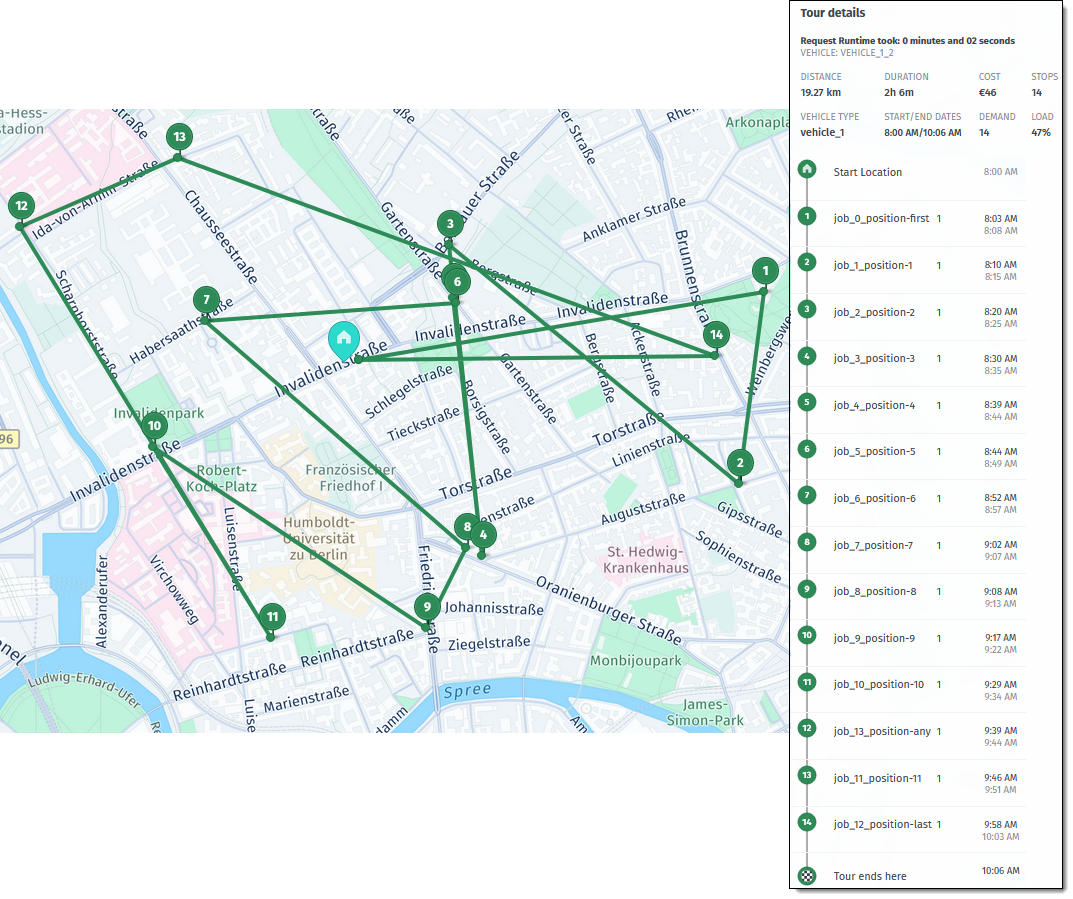Select marker 2 near Gipsstraße
Viewport: 1073px width, 899px height.
pos(740,463)
